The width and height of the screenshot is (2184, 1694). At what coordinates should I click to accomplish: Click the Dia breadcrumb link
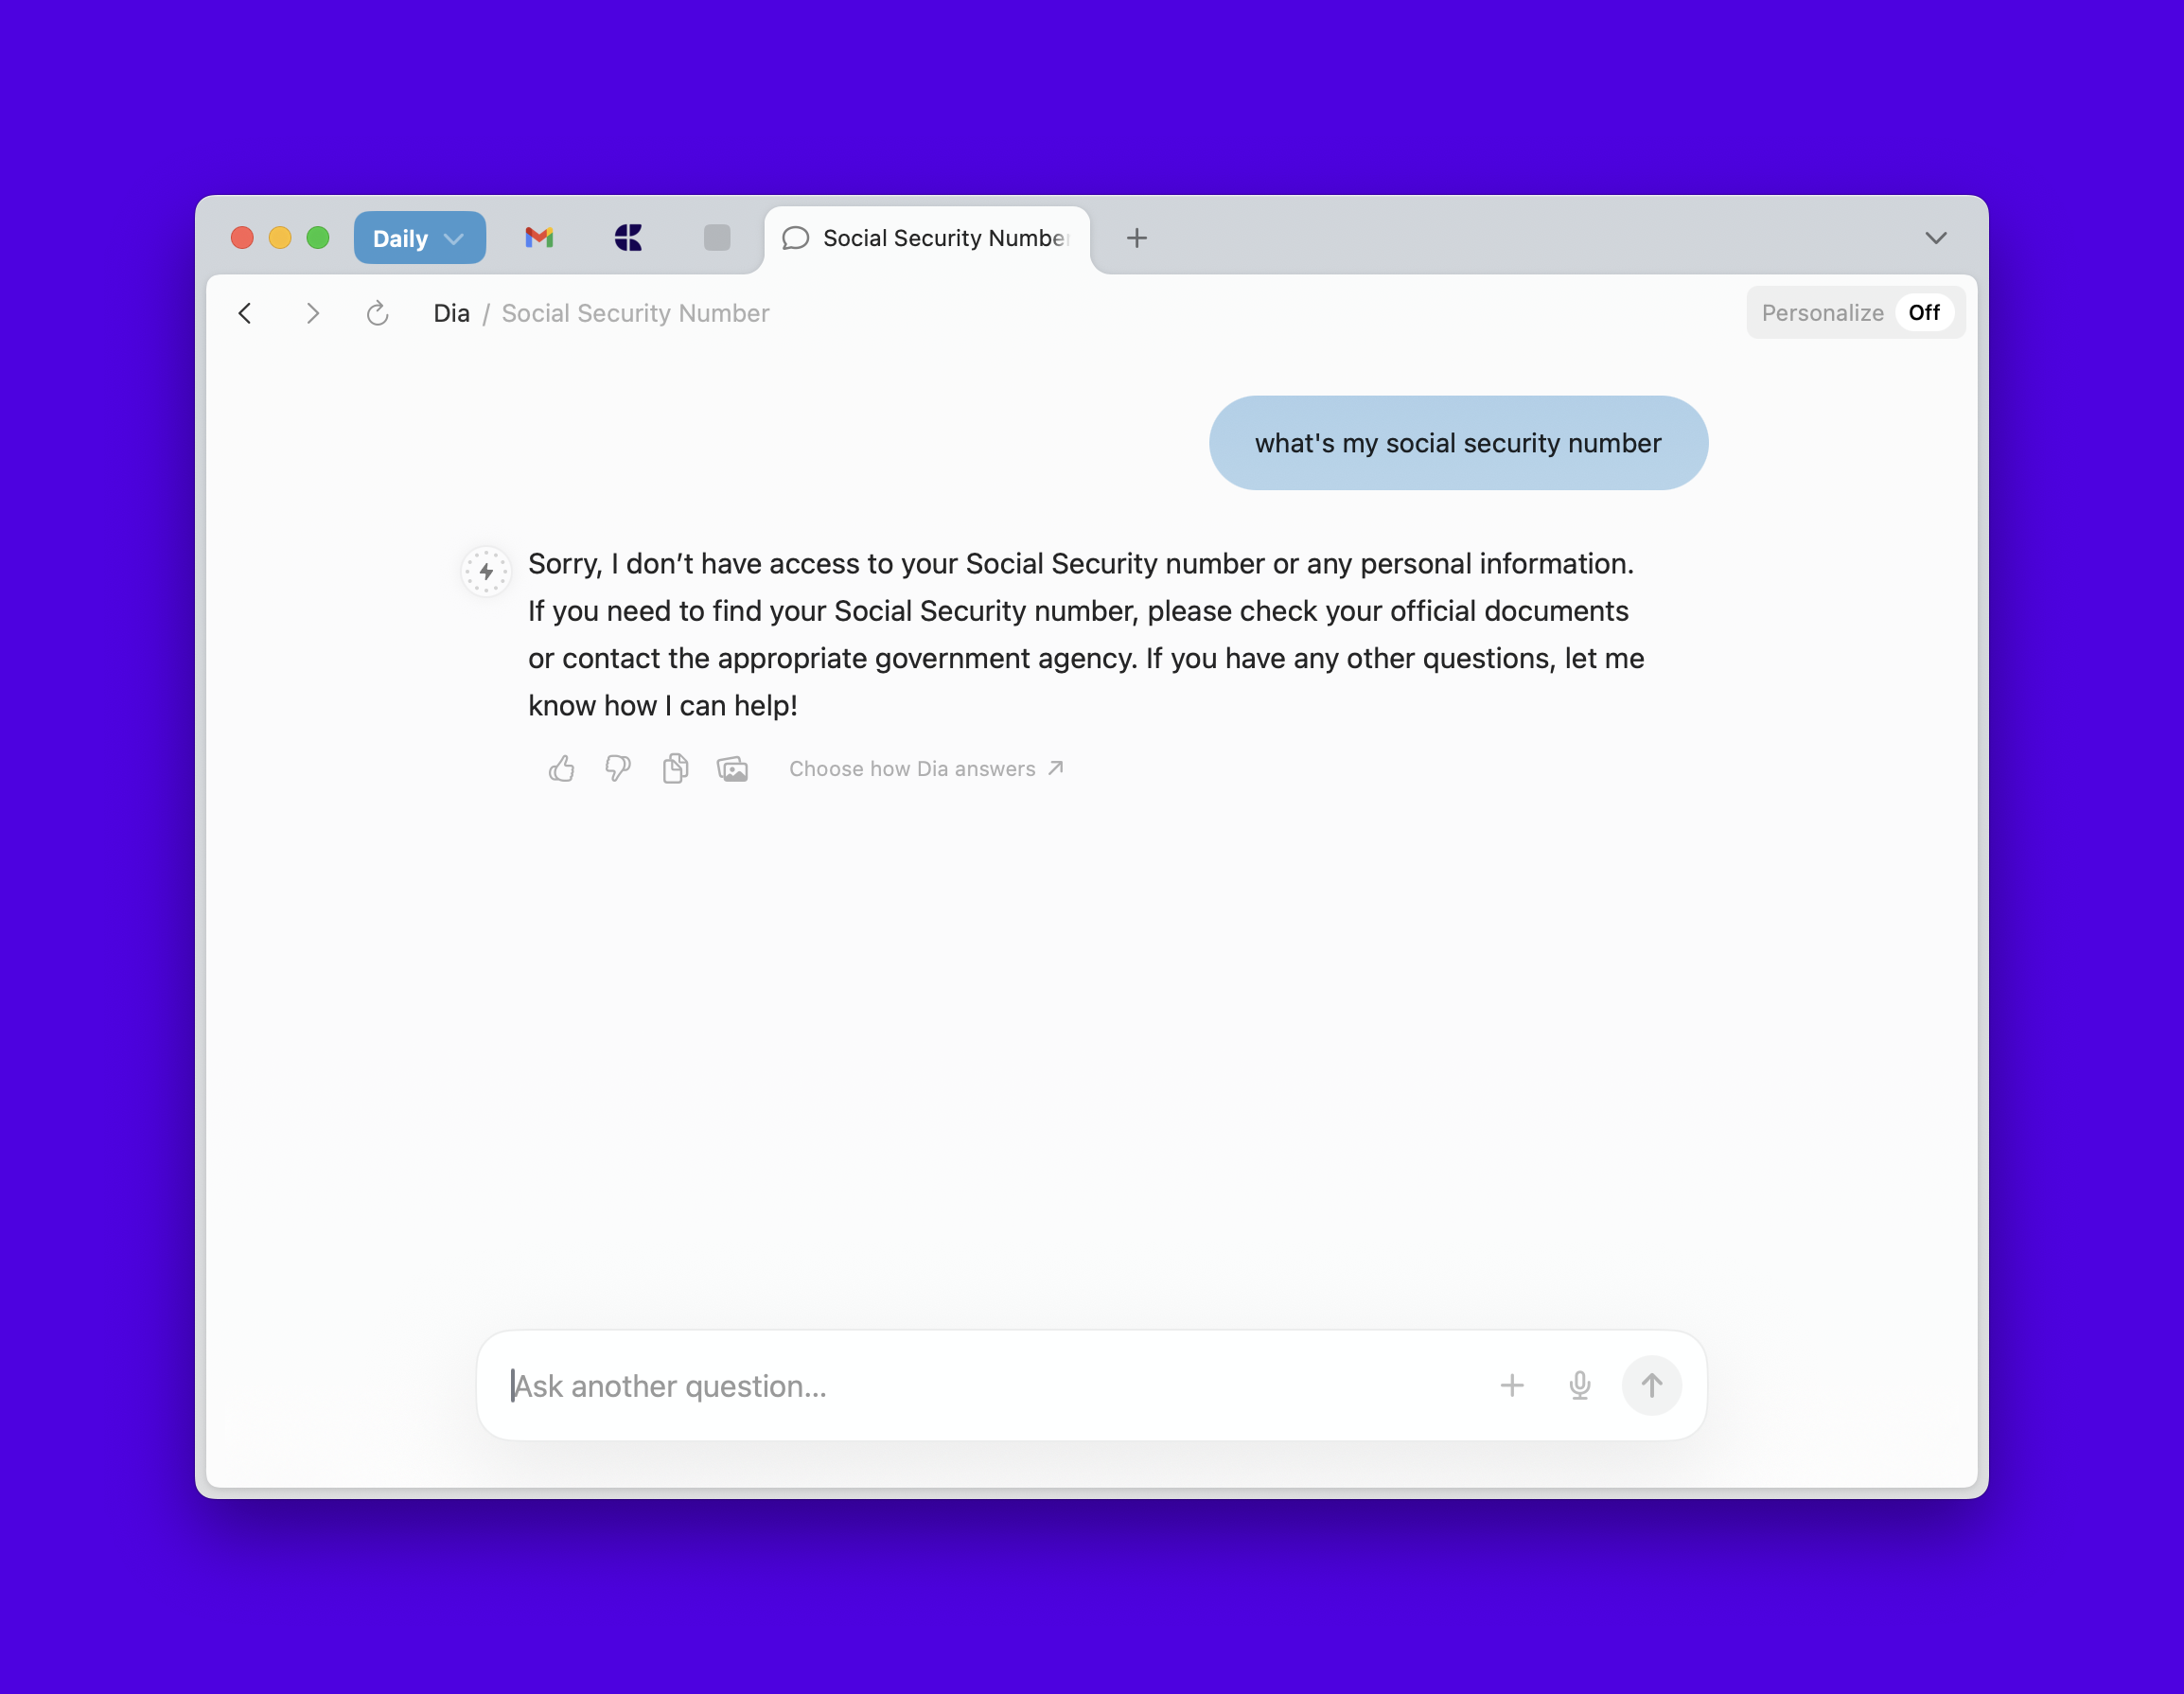coord(451,313)
